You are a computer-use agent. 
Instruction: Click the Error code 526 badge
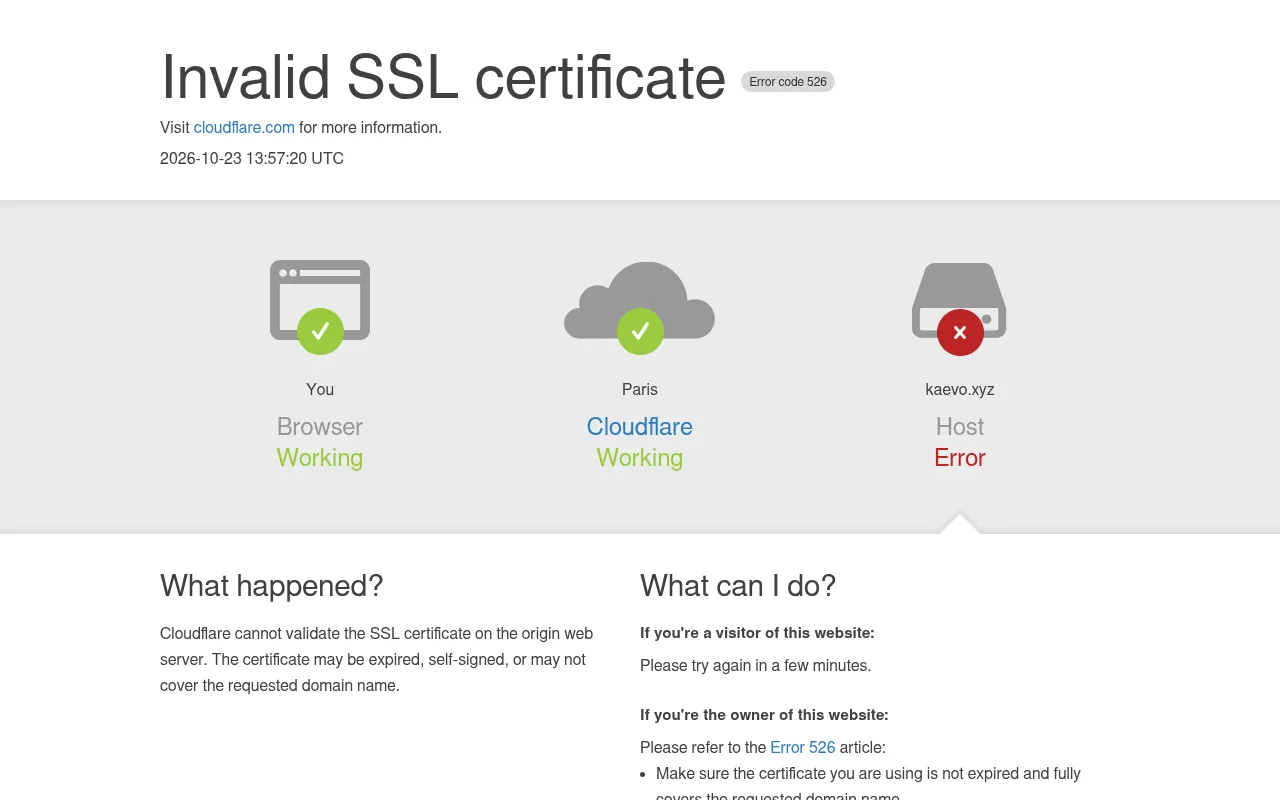[x=788, y=82]
